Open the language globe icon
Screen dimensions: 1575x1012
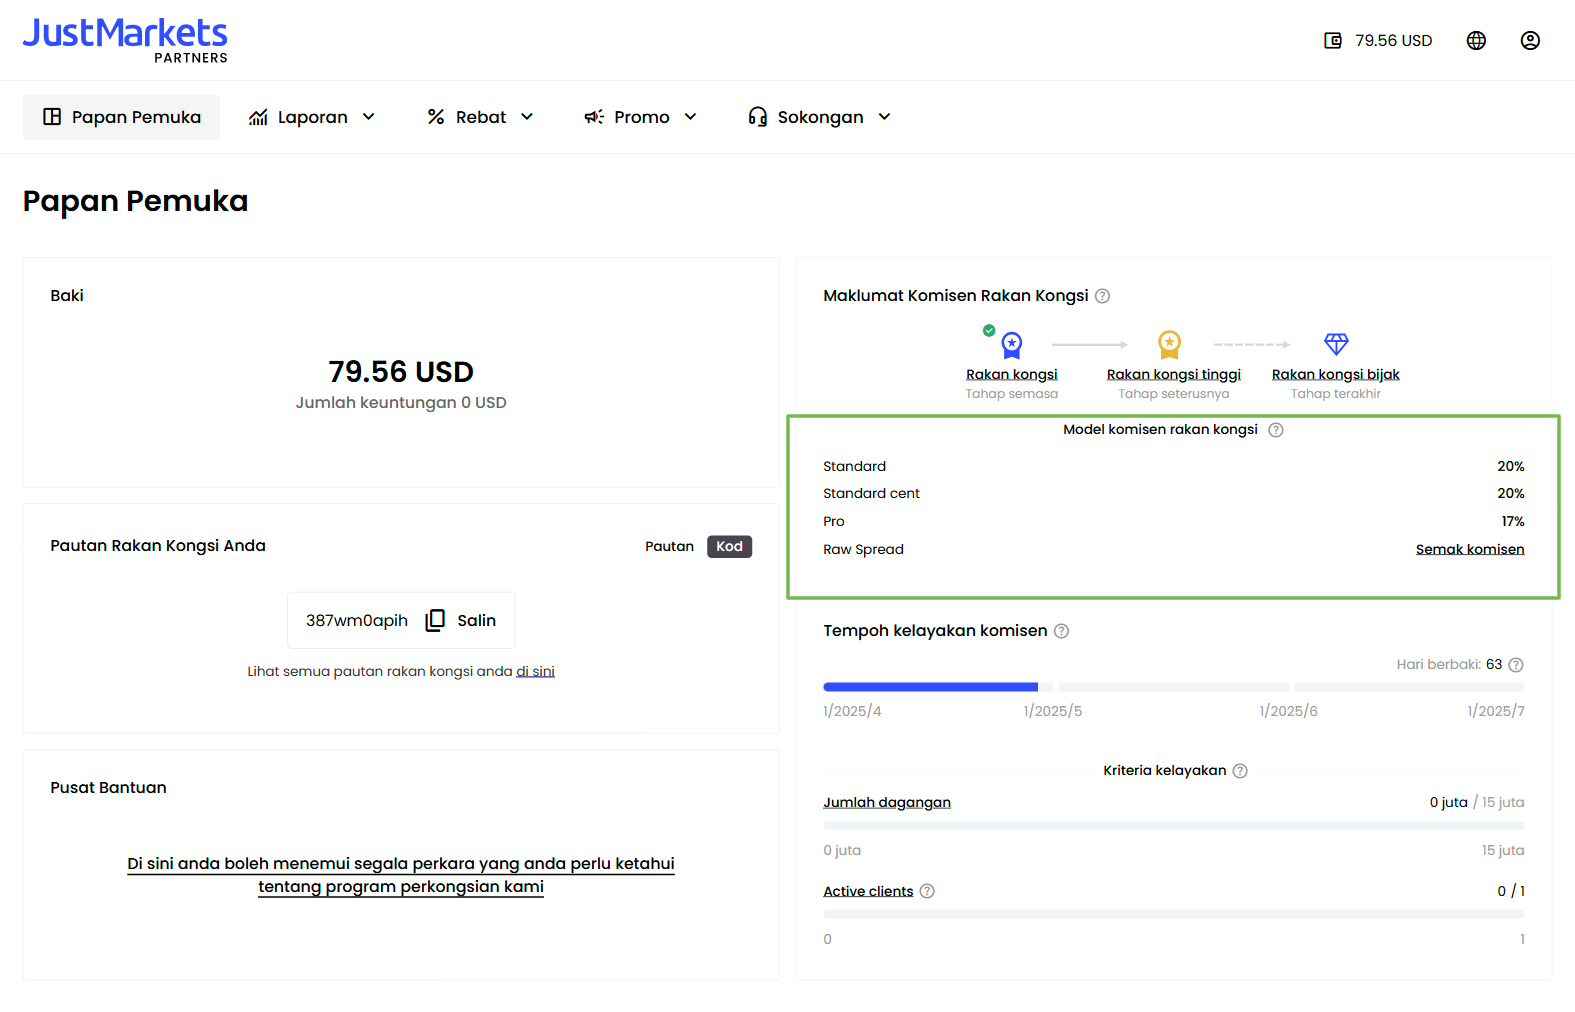tap(1476, 41)
